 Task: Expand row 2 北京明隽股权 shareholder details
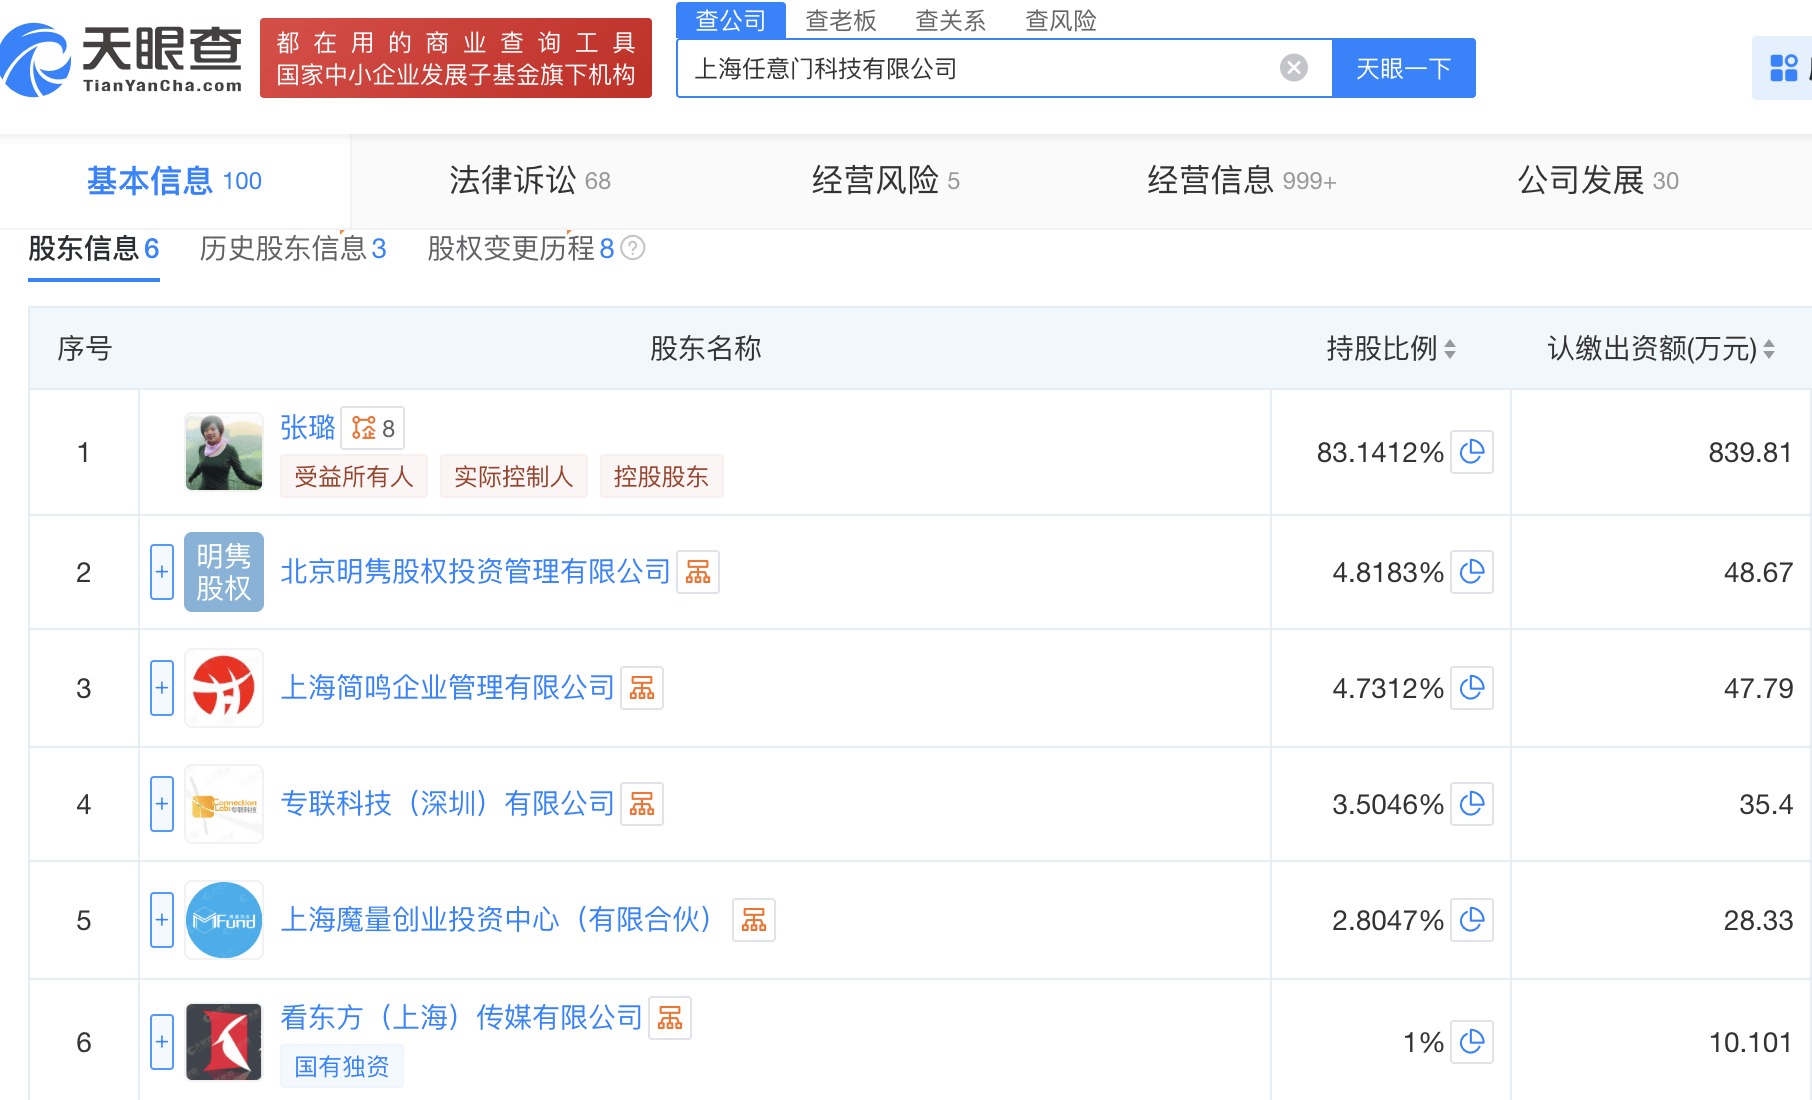[162, 572]
